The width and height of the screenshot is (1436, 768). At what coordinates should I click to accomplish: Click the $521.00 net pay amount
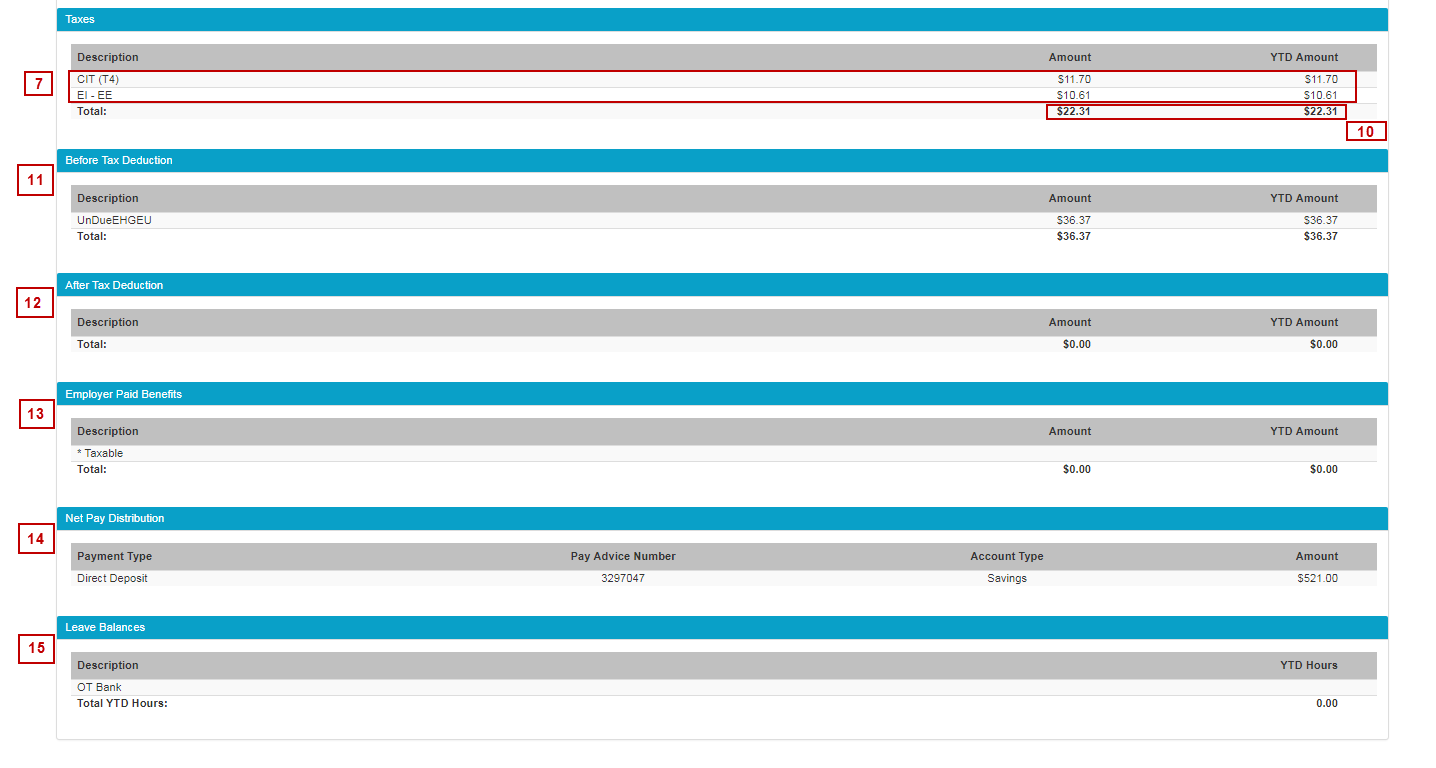pos(1317,578)
